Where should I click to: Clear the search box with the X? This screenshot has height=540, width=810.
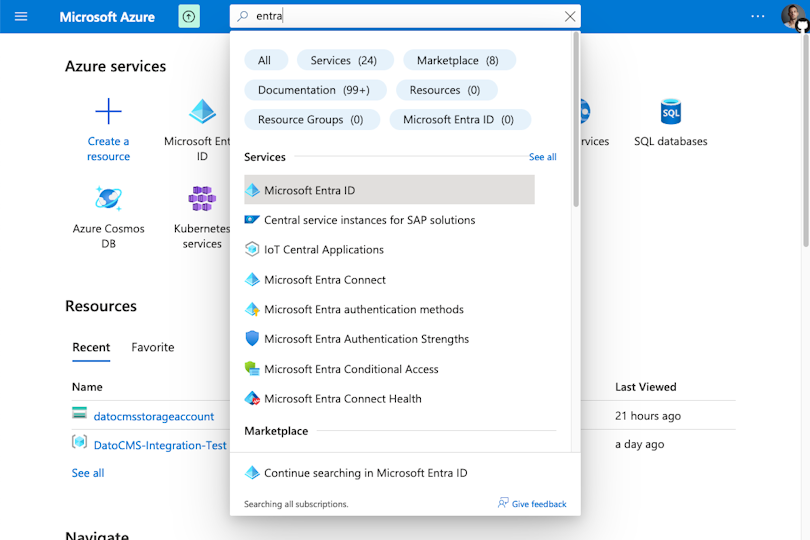point(570,17)
